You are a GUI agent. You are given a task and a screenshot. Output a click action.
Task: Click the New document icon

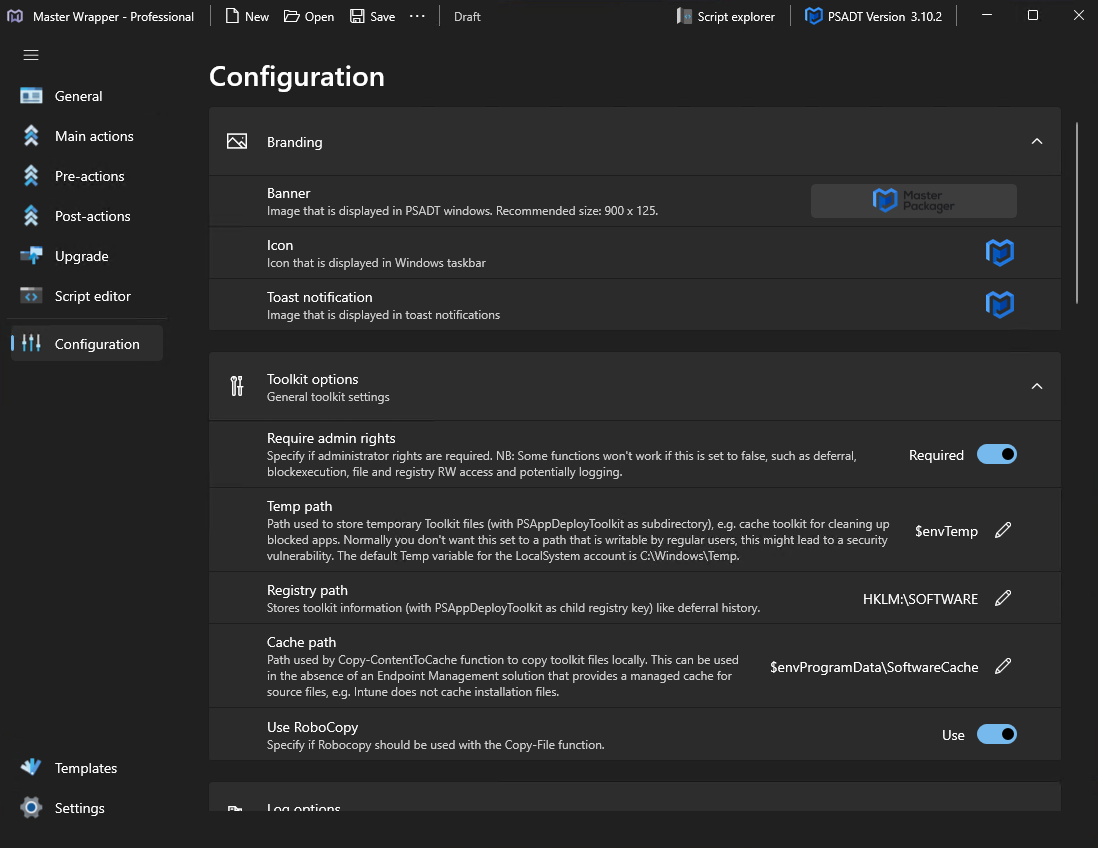[232, 16]
